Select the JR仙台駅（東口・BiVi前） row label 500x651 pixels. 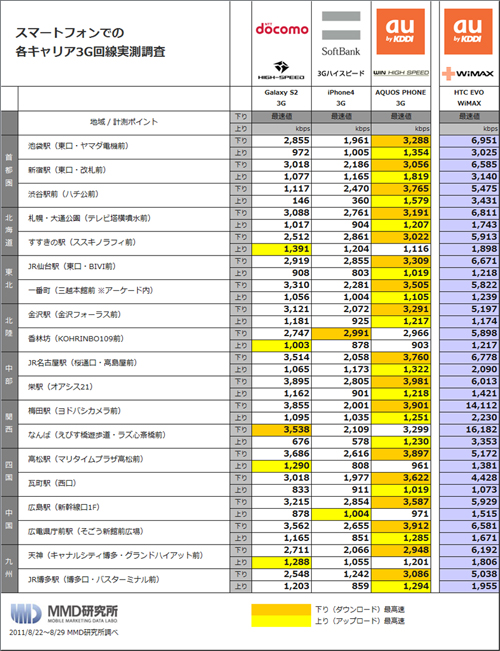(x=72, y=267)
